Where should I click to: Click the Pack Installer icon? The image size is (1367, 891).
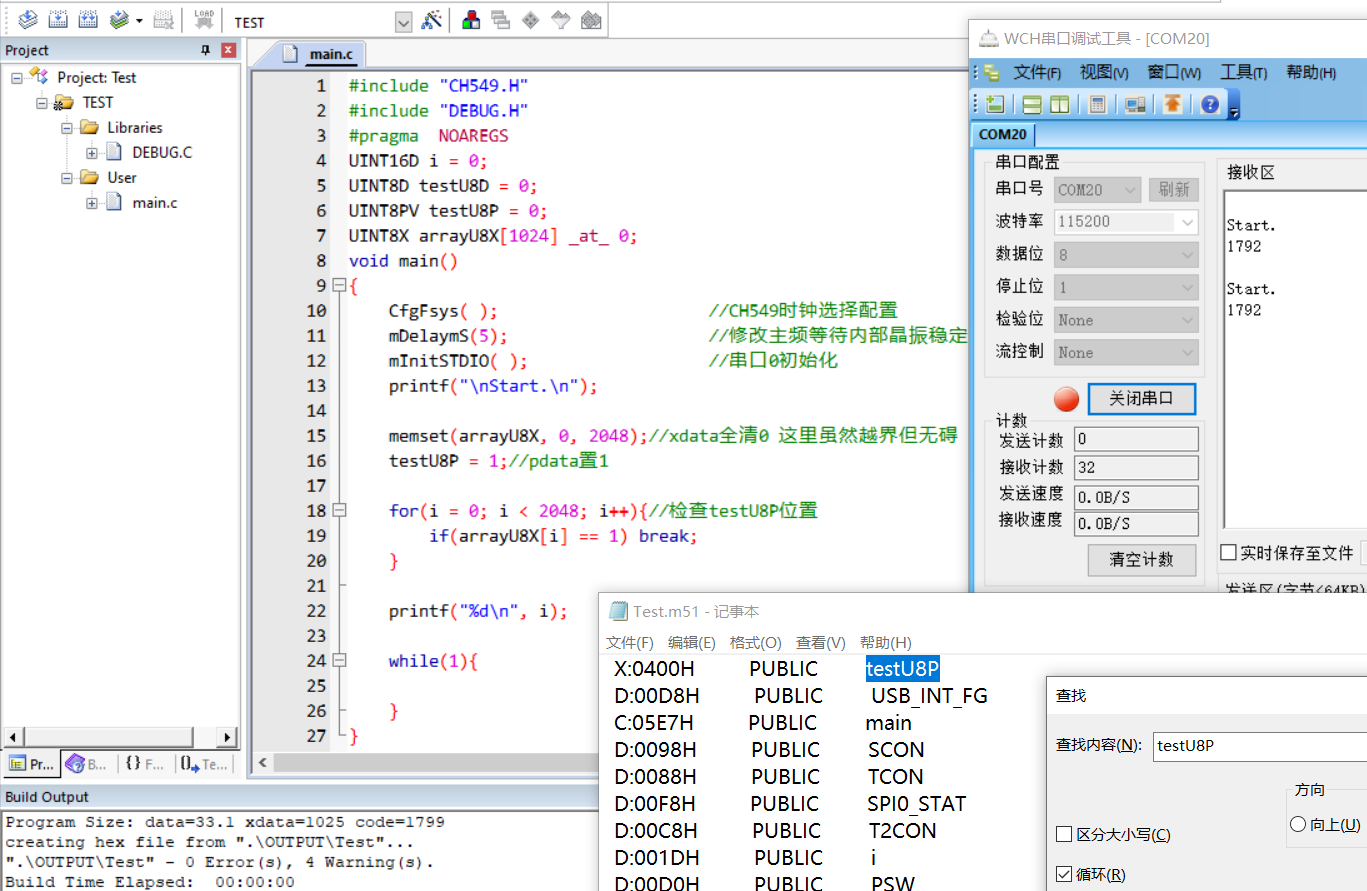coord(591,20)
